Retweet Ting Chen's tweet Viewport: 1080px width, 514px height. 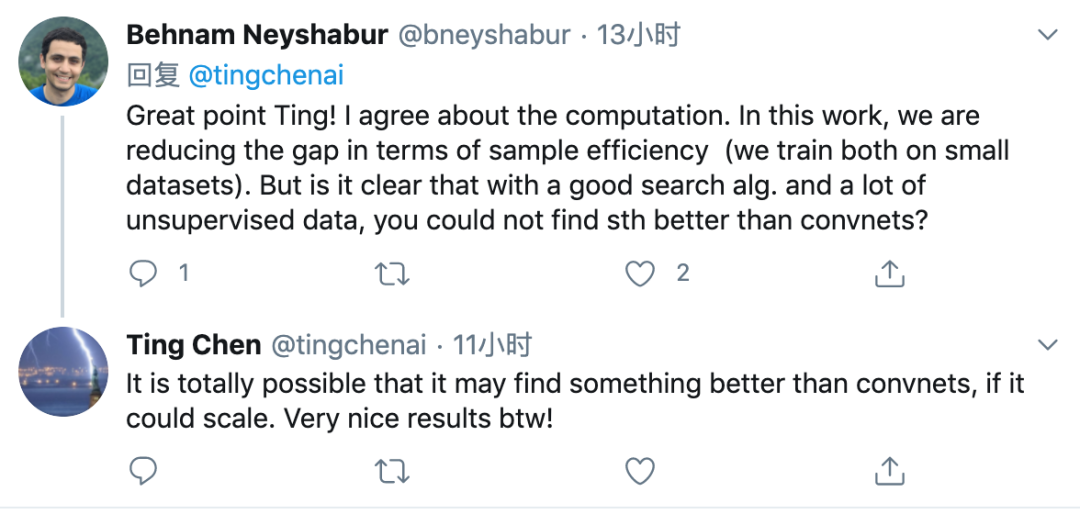click(x=392, y=470)
